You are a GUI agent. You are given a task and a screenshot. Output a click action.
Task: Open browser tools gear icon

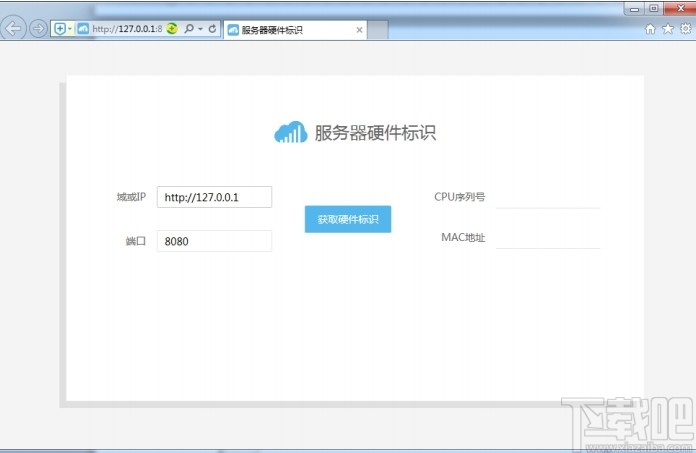click(685, 29)
